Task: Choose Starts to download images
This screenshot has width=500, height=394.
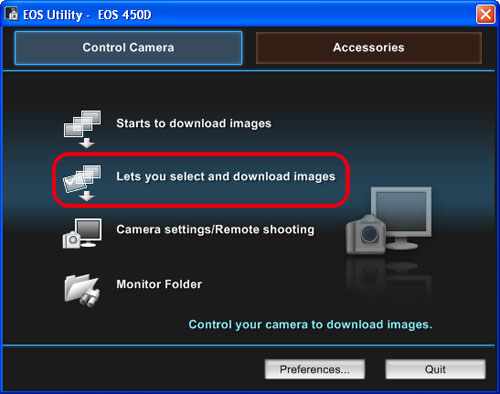Action: (194, 124)
